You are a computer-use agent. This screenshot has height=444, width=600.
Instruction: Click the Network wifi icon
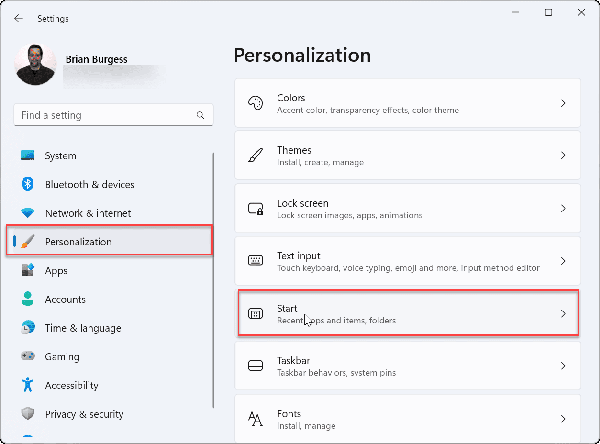(28, 213)
